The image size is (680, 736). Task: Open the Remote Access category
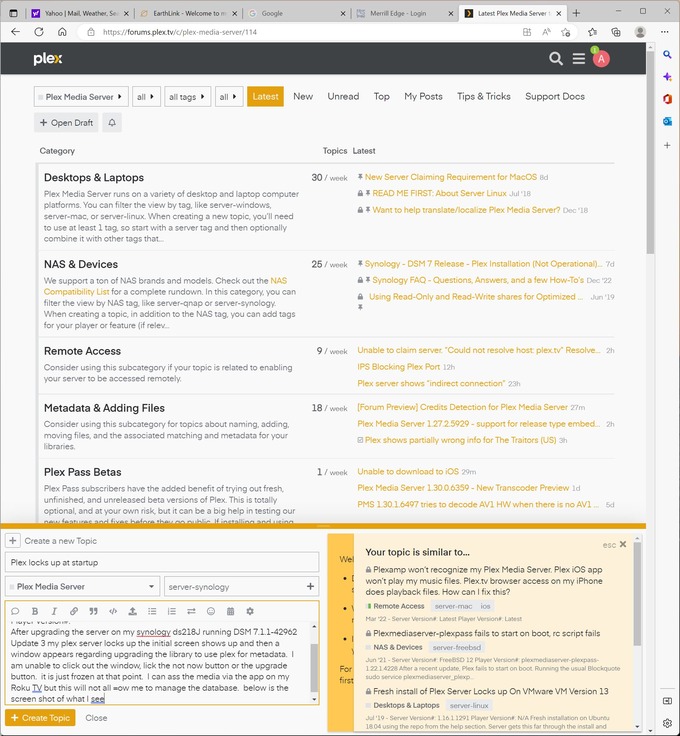point(82,351)
